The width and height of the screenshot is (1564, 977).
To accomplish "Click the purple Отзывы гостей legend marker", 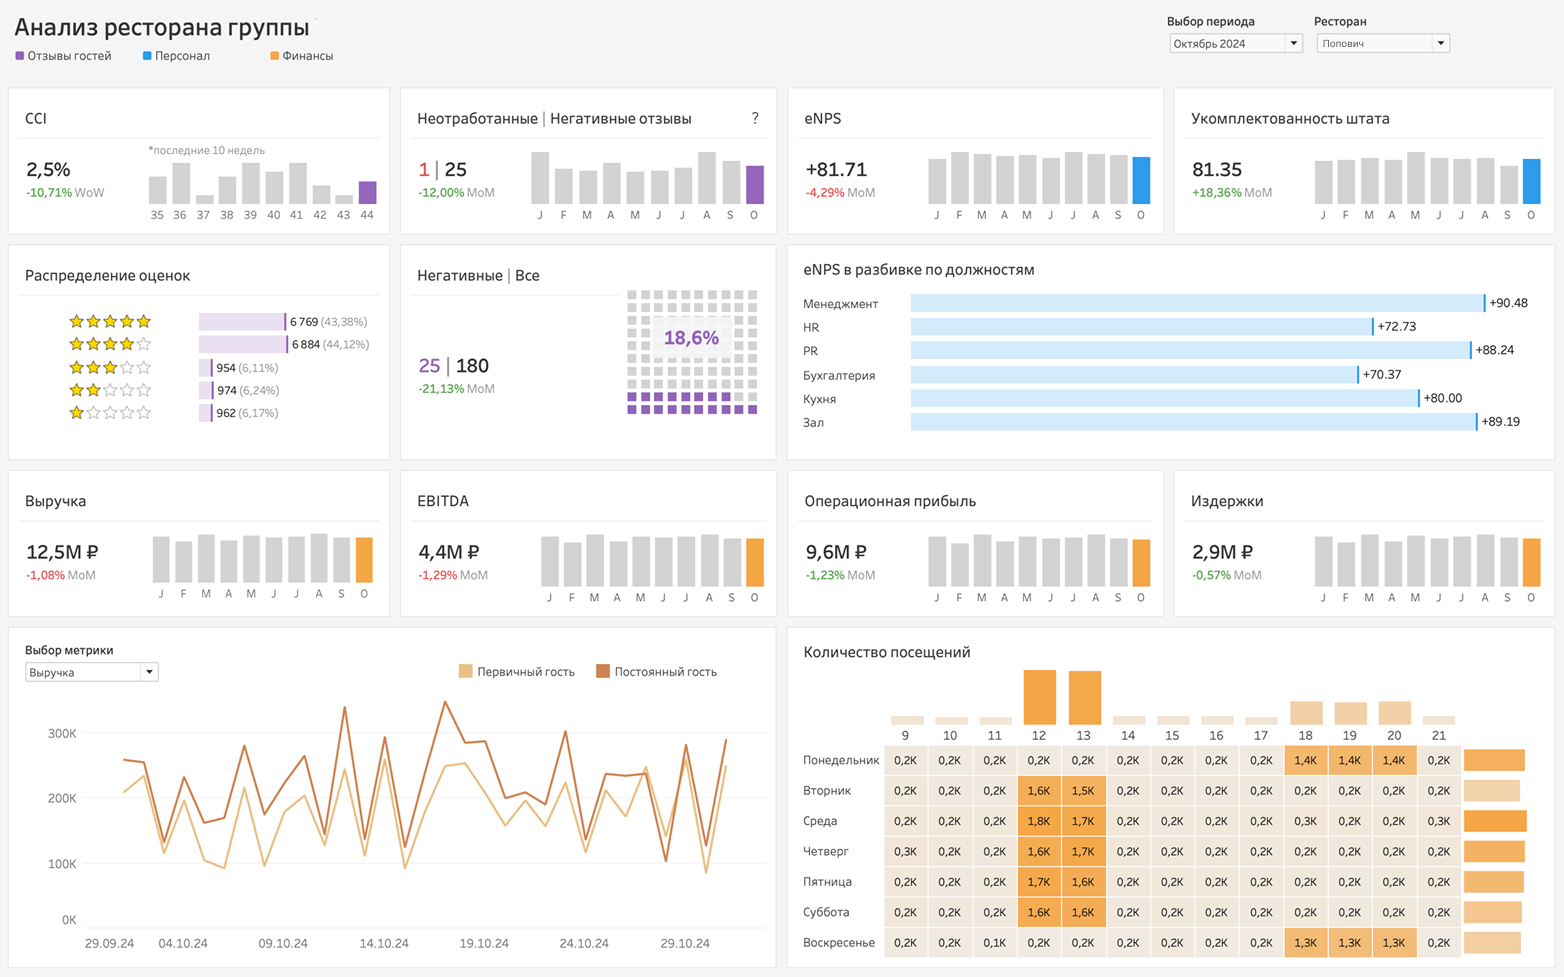I will [20, 56].
